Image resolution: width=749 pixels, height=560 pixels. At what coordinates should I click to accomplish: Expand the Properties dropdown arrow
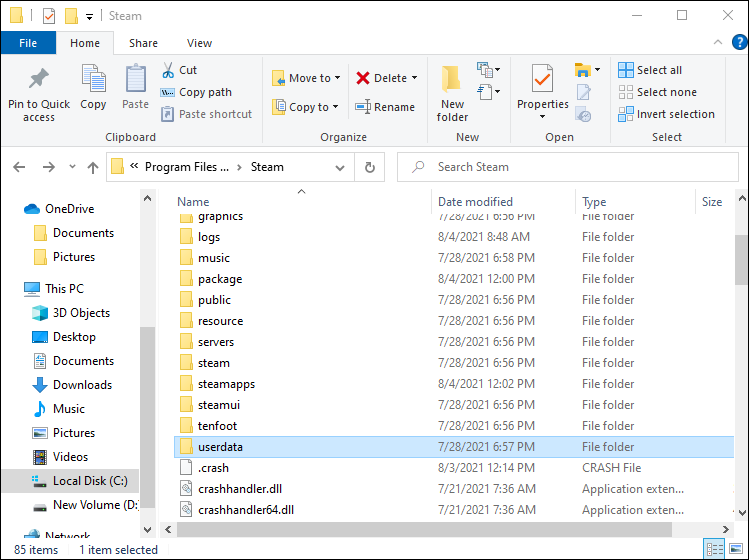pos(542,117)
